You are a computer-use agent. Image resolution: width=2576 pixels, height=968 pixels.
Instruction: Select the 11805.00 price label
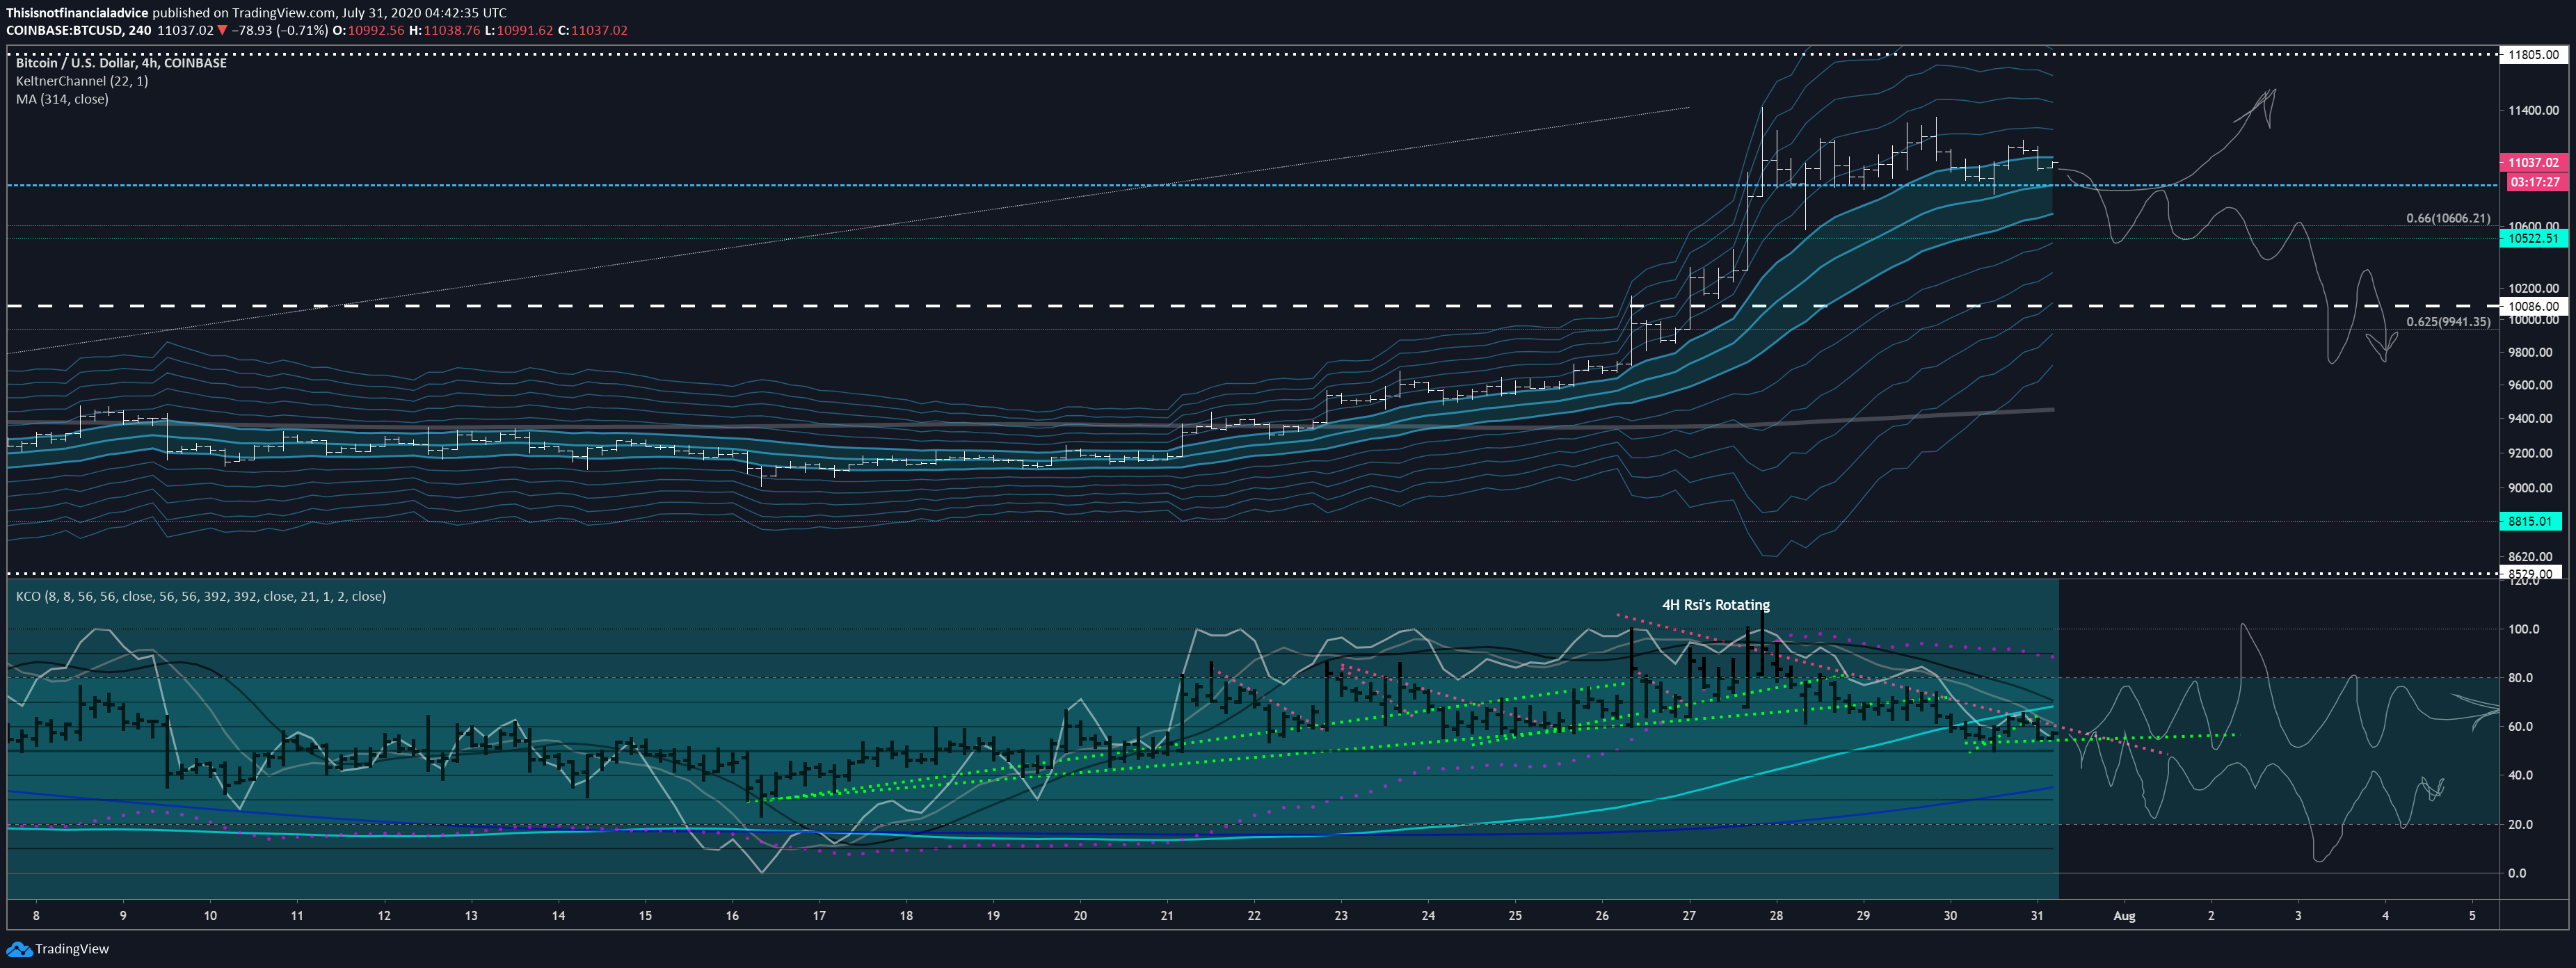click(x=2532, y=55)
